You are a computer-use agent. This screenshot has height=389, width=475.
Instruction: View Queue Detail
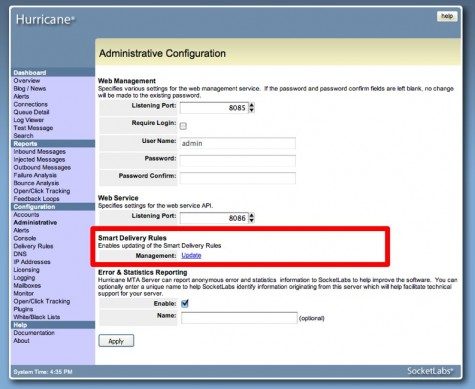click(x=31, y=112)
